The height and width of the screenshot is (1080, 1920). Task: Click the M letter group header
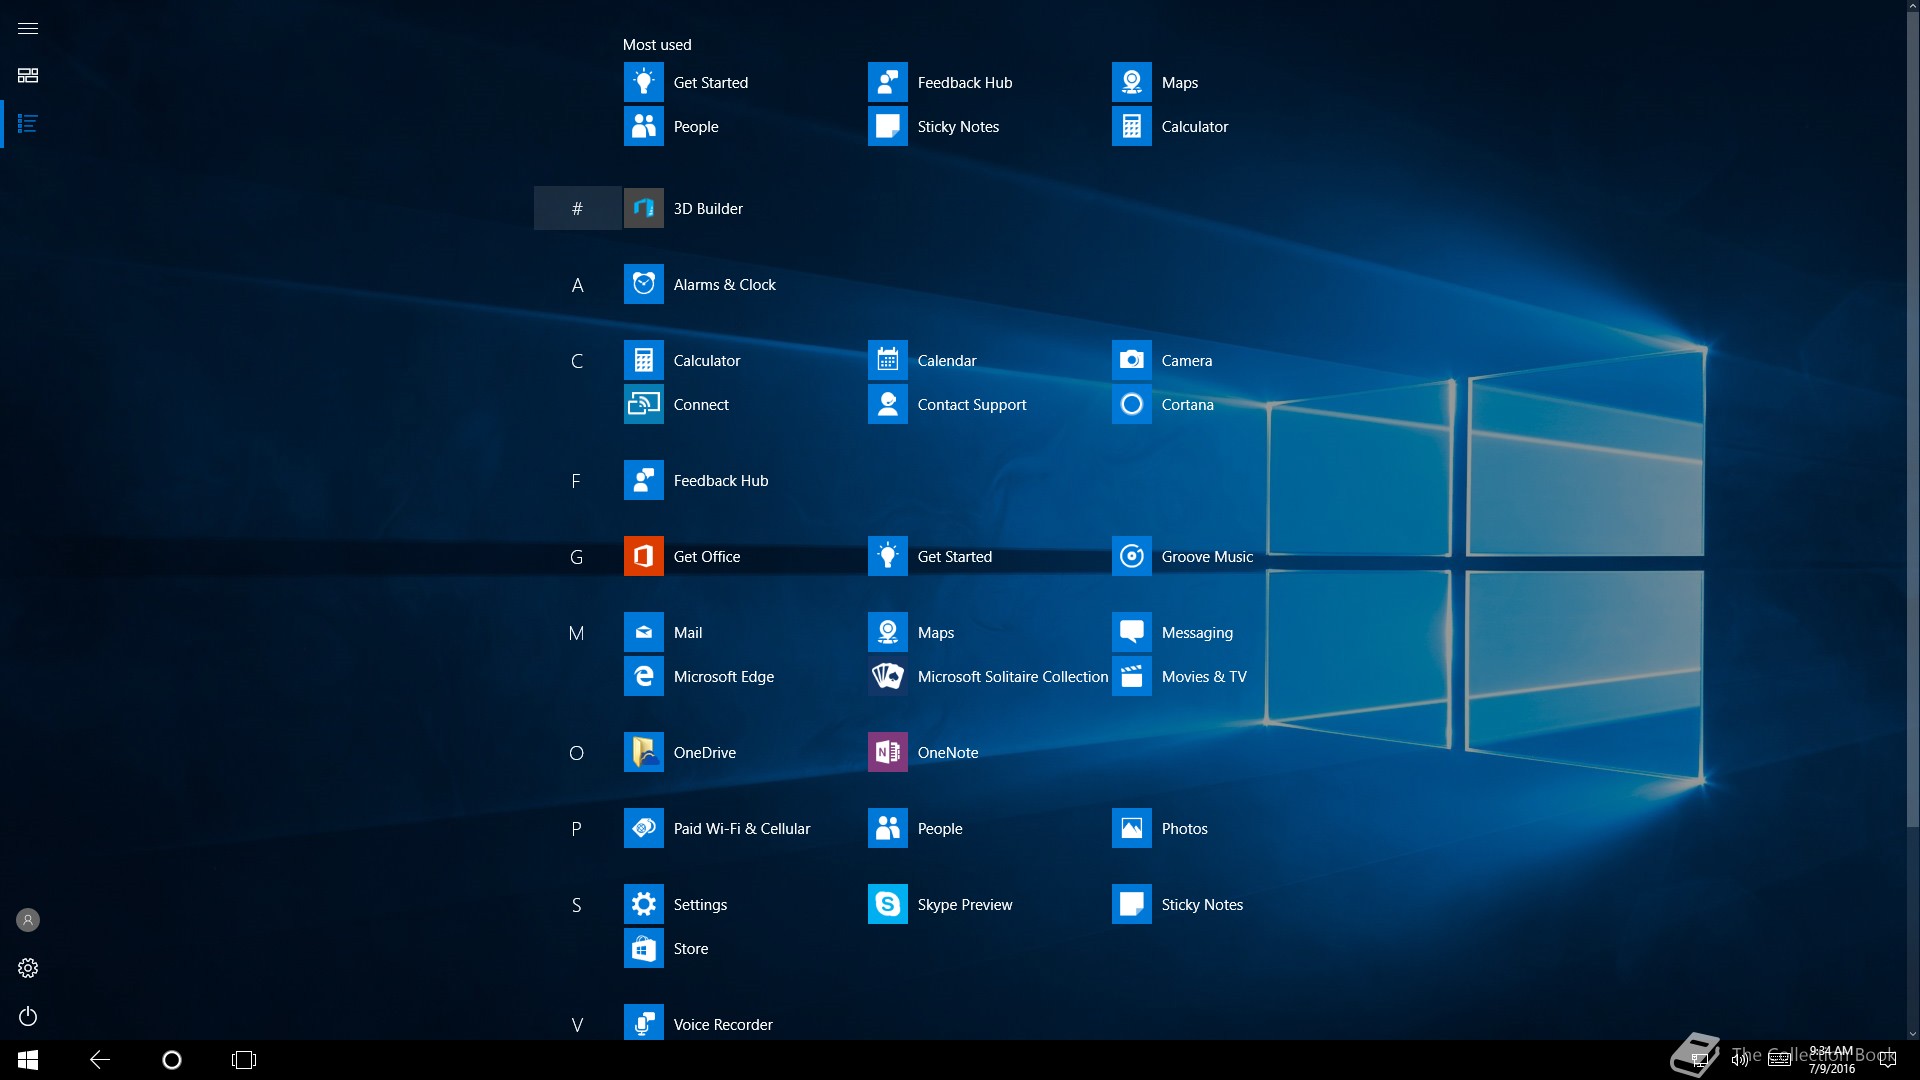(577, 633)
